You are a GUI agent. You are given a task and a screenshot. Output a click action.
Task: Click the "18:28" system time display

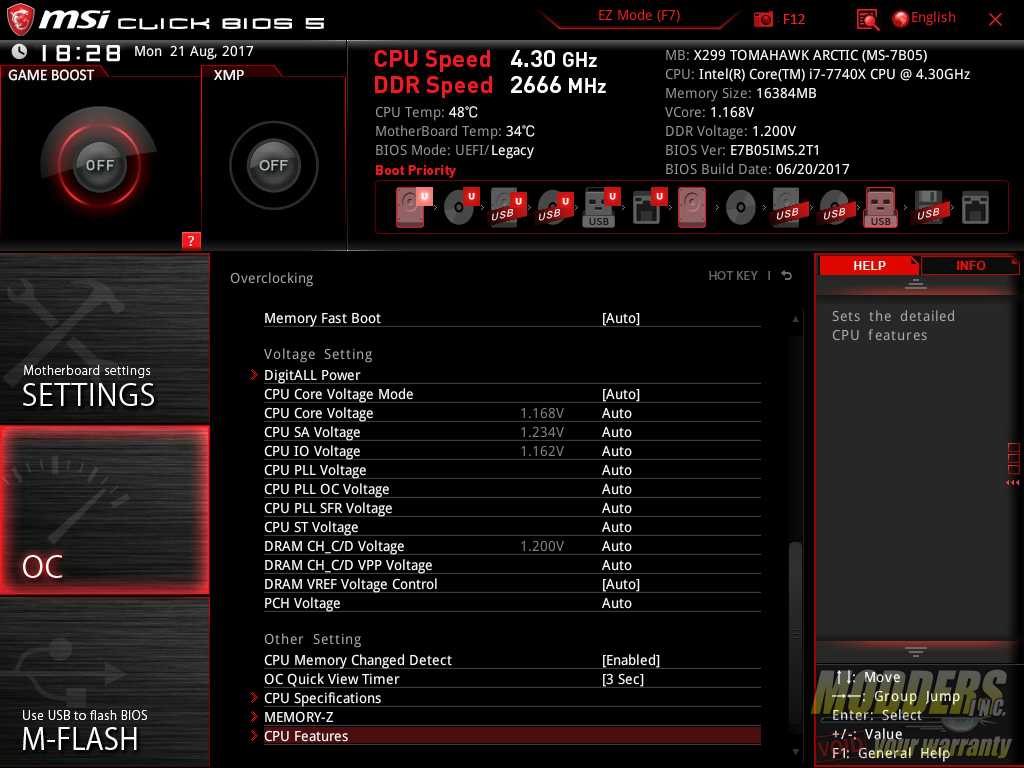pos(80,52)
